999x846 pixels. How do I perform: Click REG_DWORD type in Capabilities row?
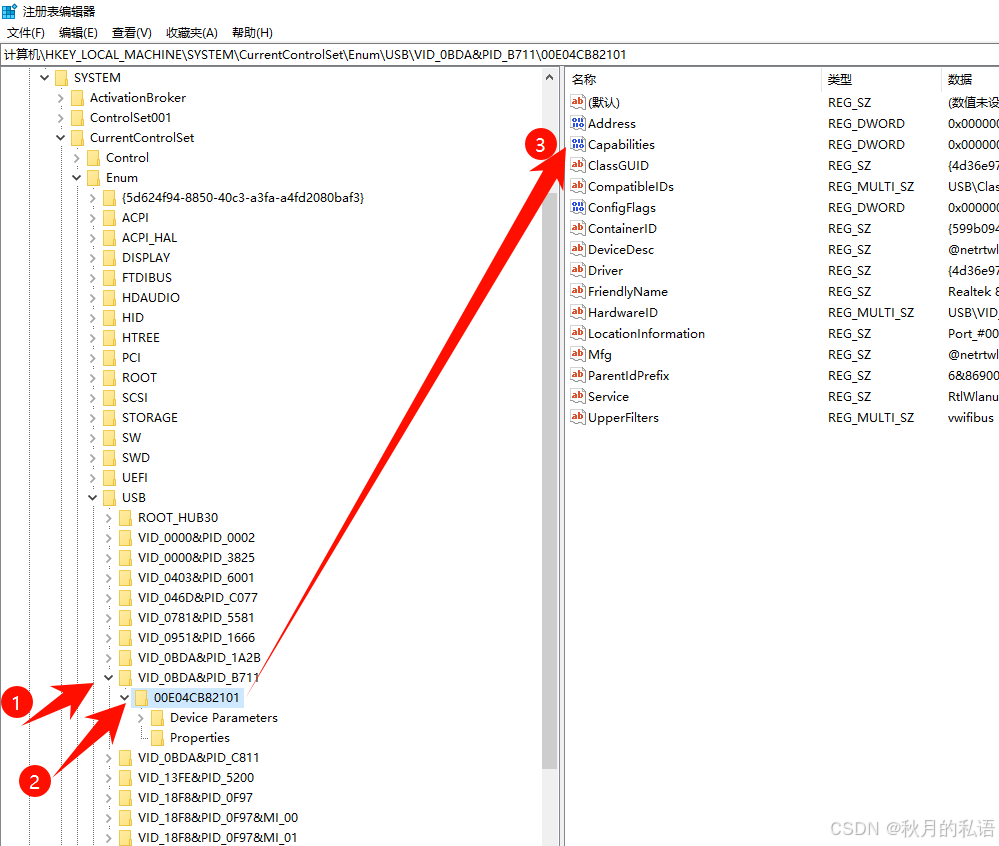866,145
